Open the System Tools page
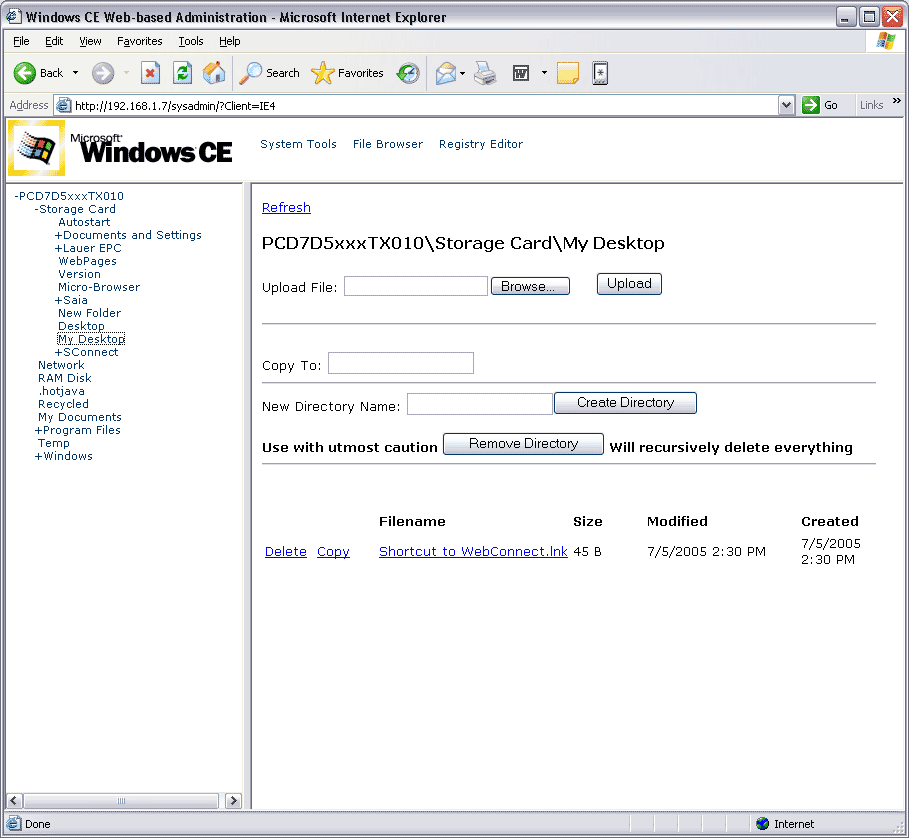The height and width of the screenshot is (838, 909). point(298,144)
